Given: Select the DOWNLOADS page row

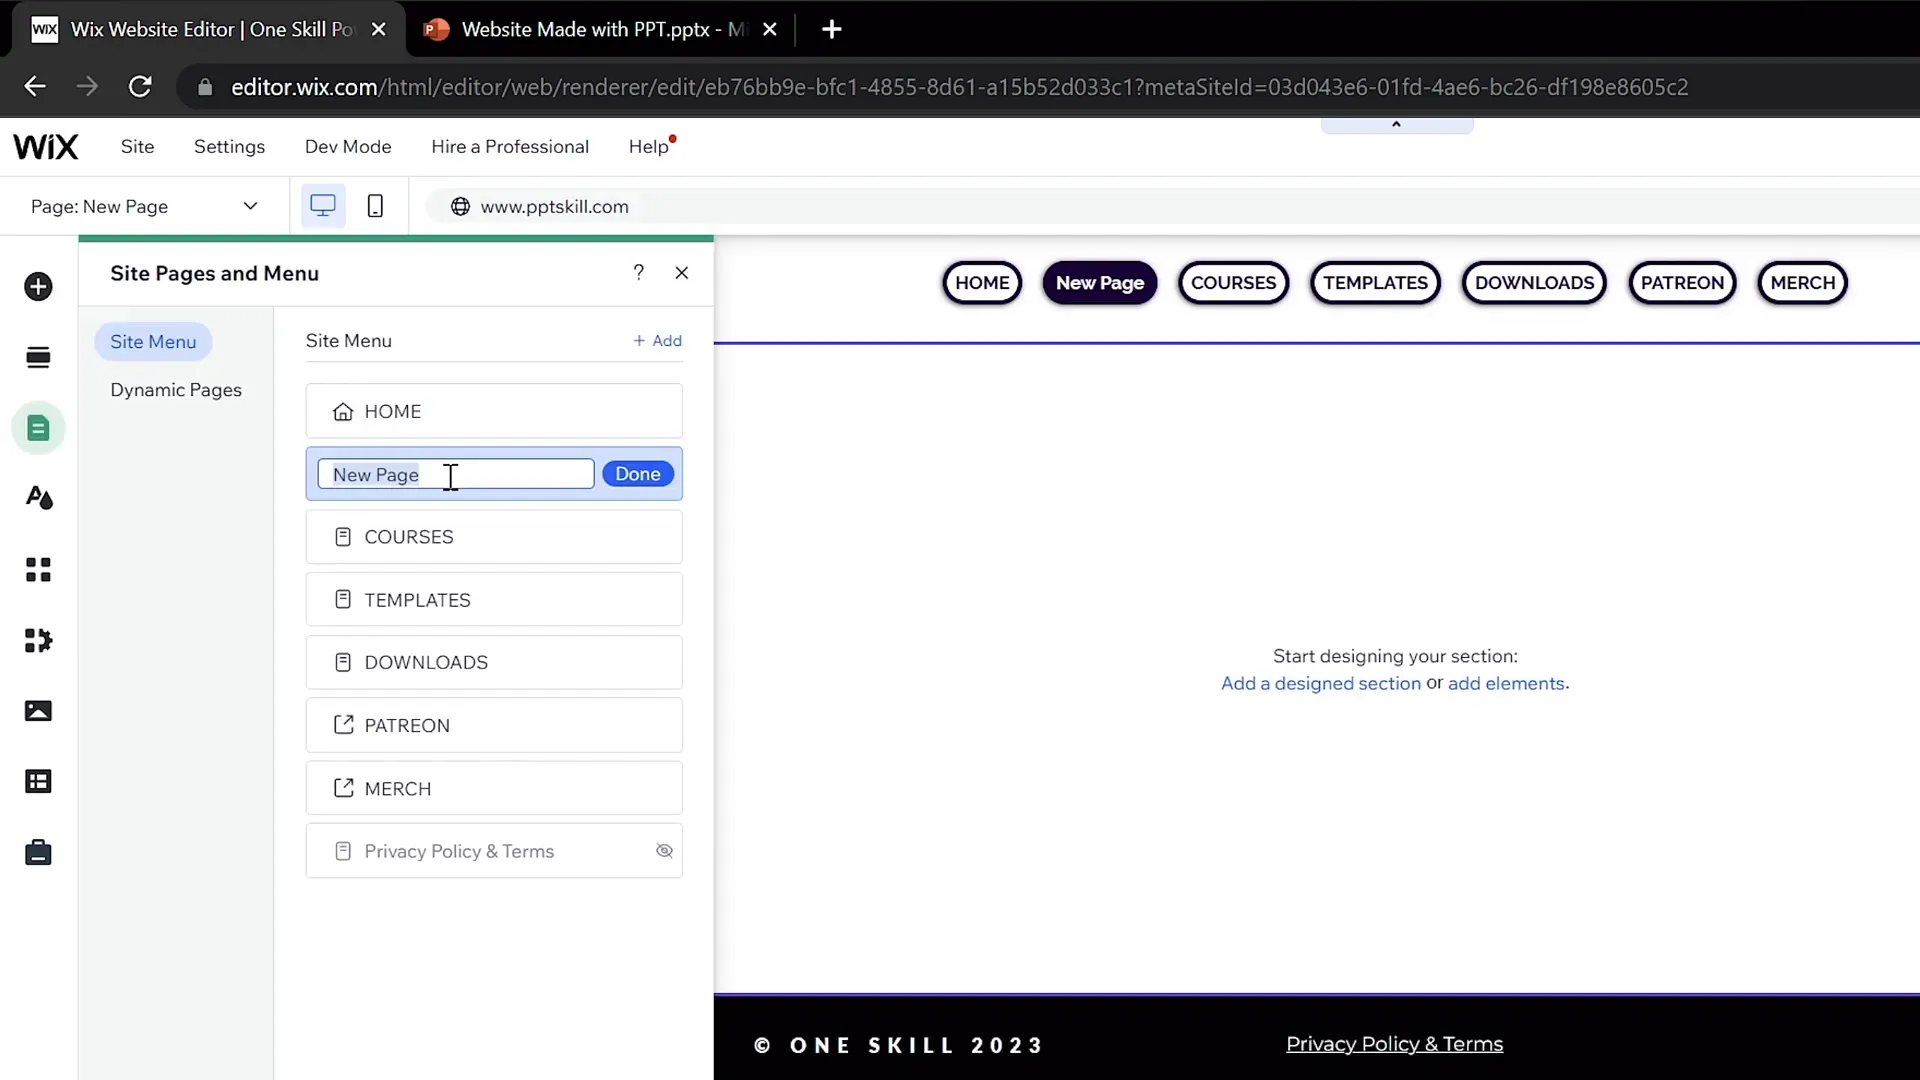Looking at the screenshot, I should click(494, 662).
